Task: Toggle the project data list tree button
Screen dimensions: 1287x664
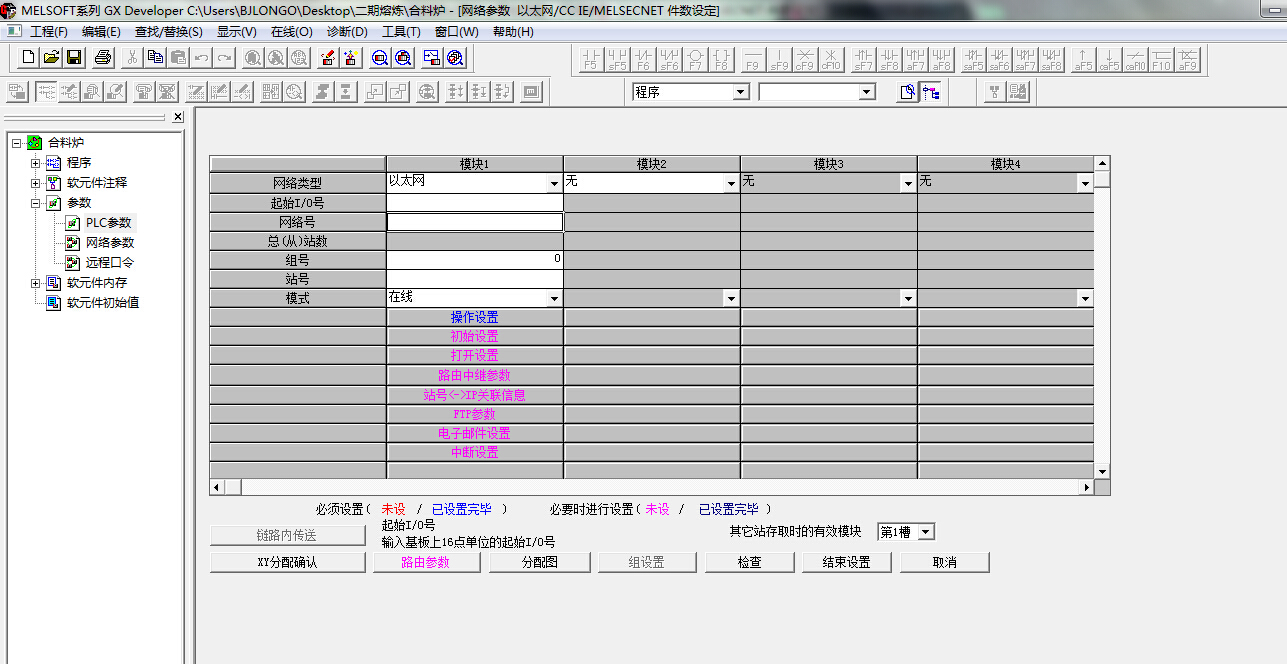Action: tap(931, 92)
